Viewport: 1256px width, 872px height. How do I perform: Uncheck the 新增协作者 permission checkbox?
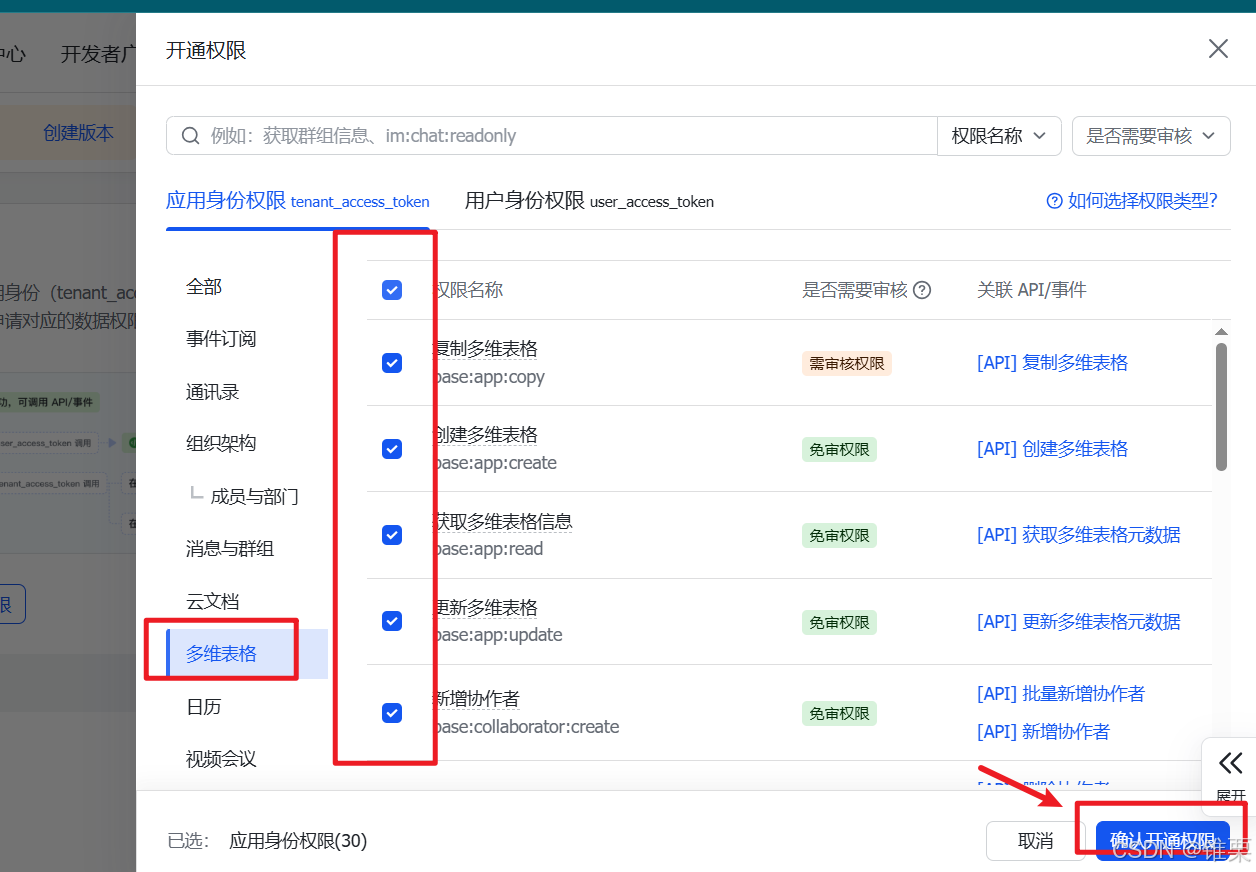click(392, 713)
